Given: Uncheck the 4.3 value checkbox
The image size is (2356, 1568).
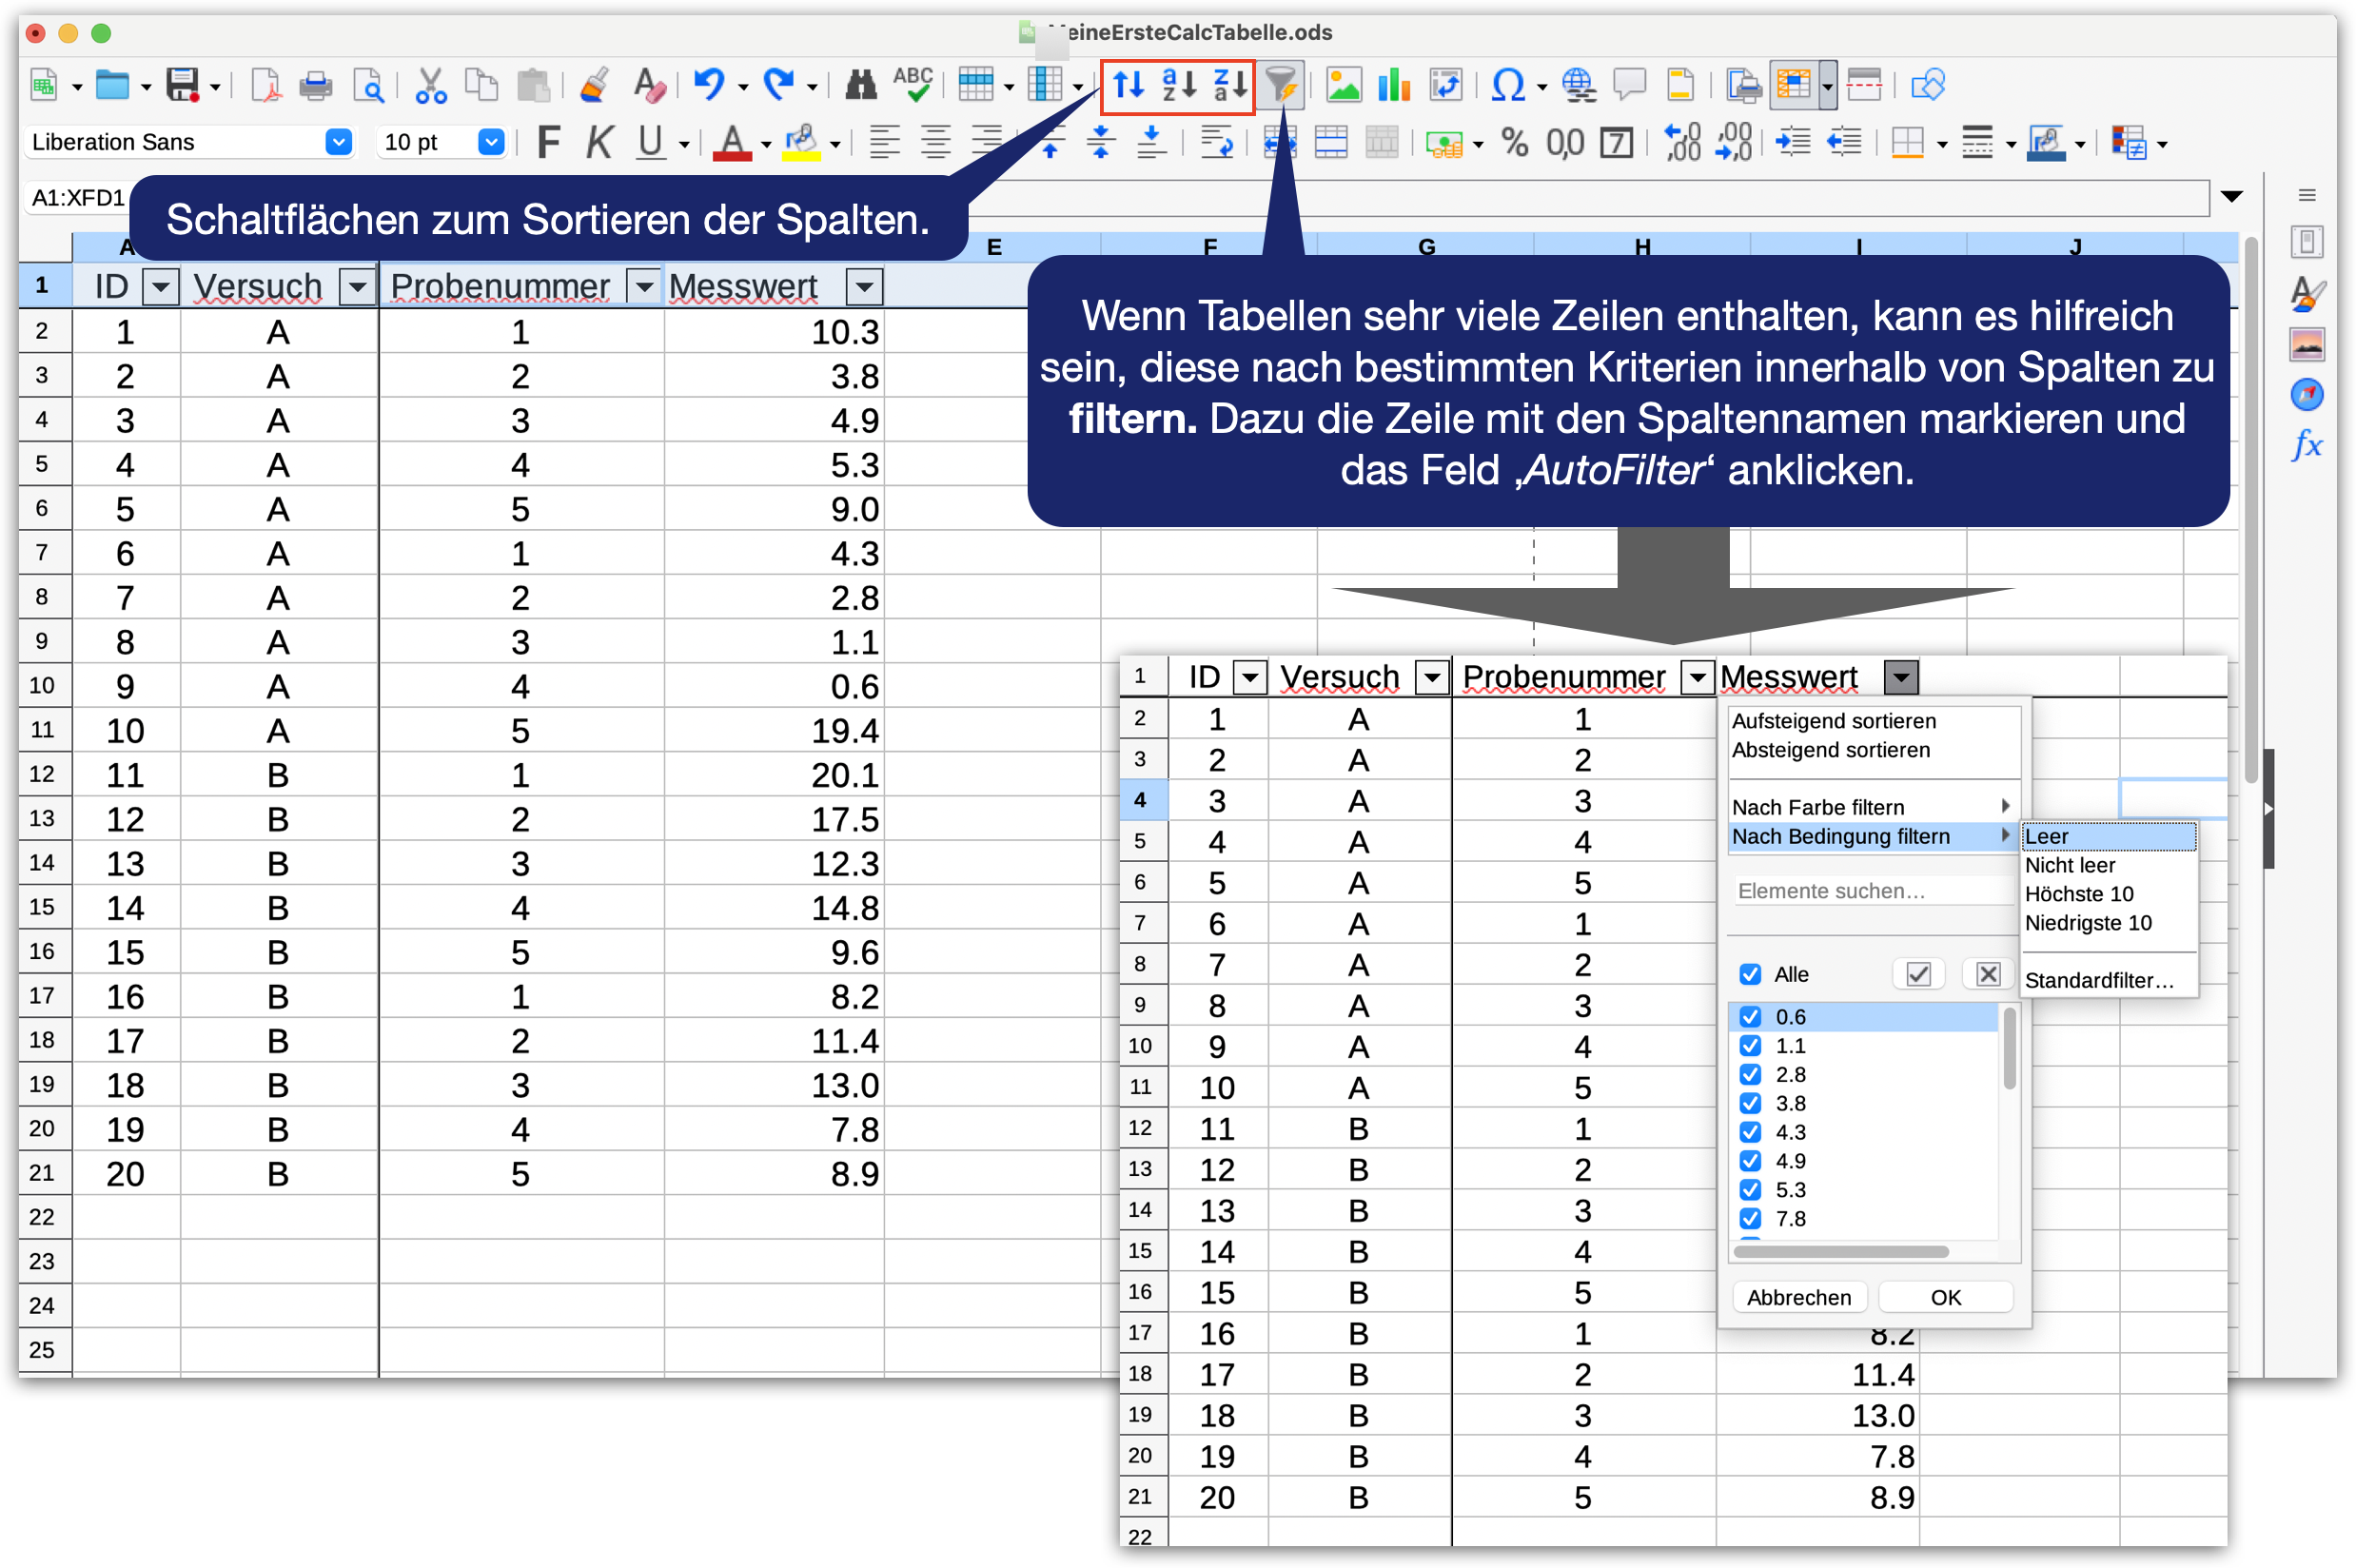Looking at the screenshot, I should tap(1750, 1132).
